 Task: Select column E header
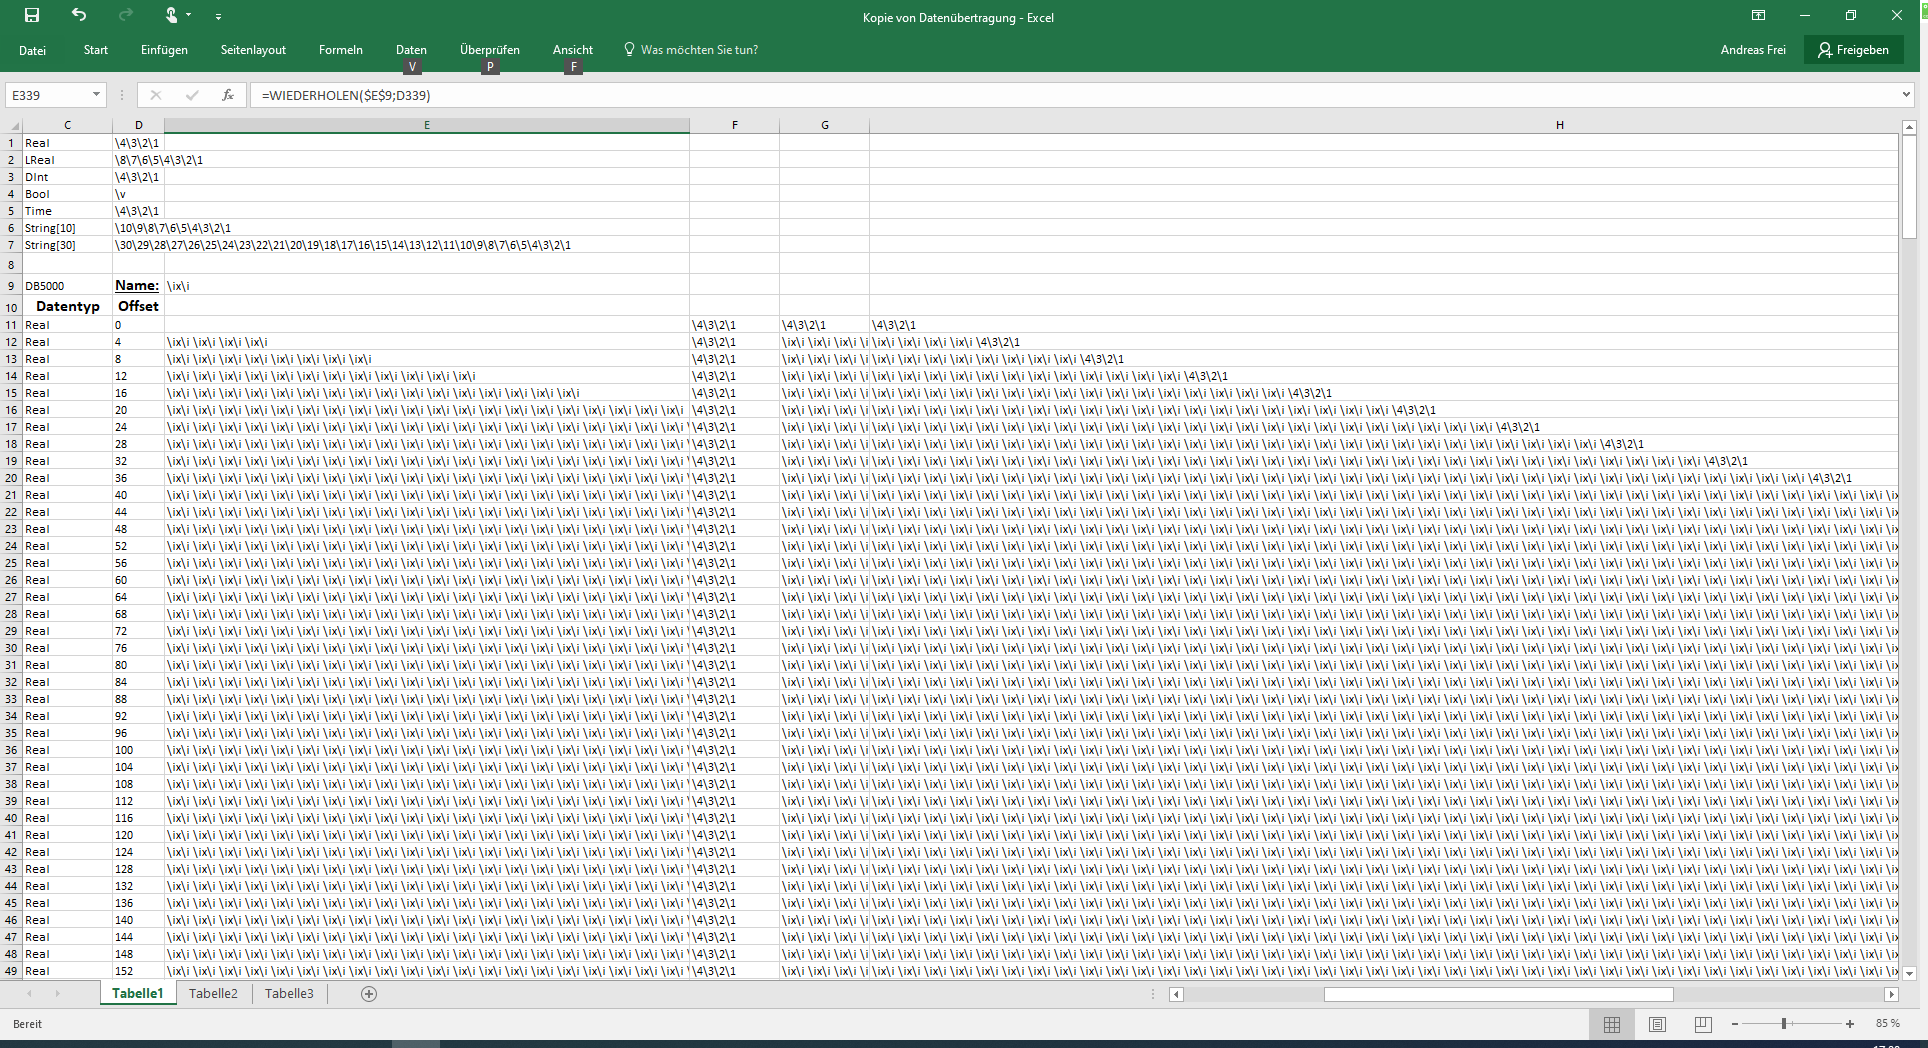click(x=426, y=125)
